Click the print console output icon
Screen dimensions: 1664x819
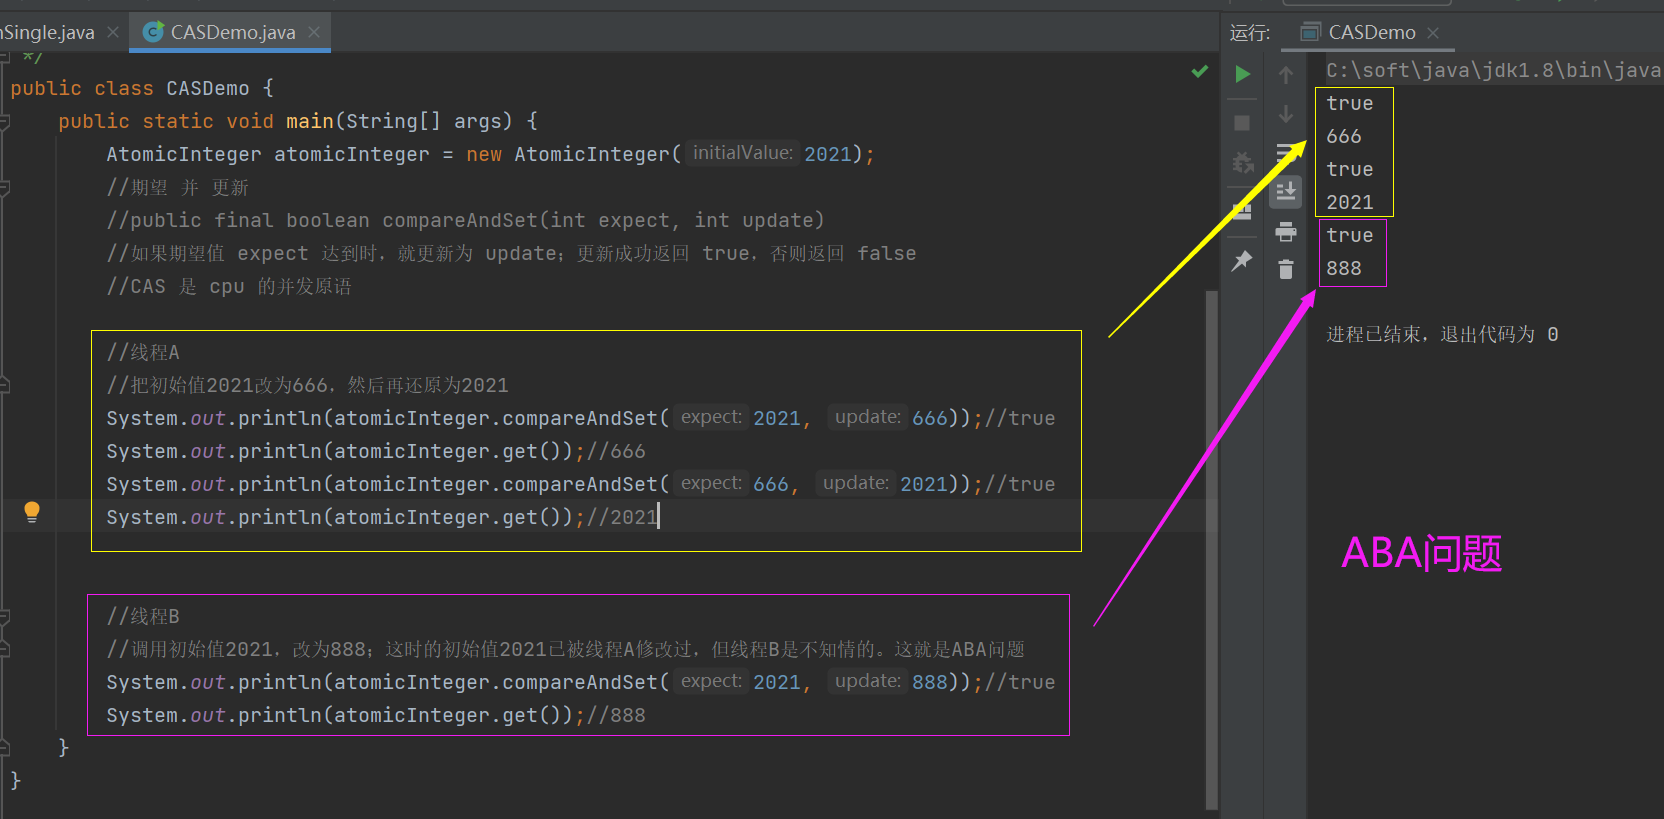[x=1286, y=232]
